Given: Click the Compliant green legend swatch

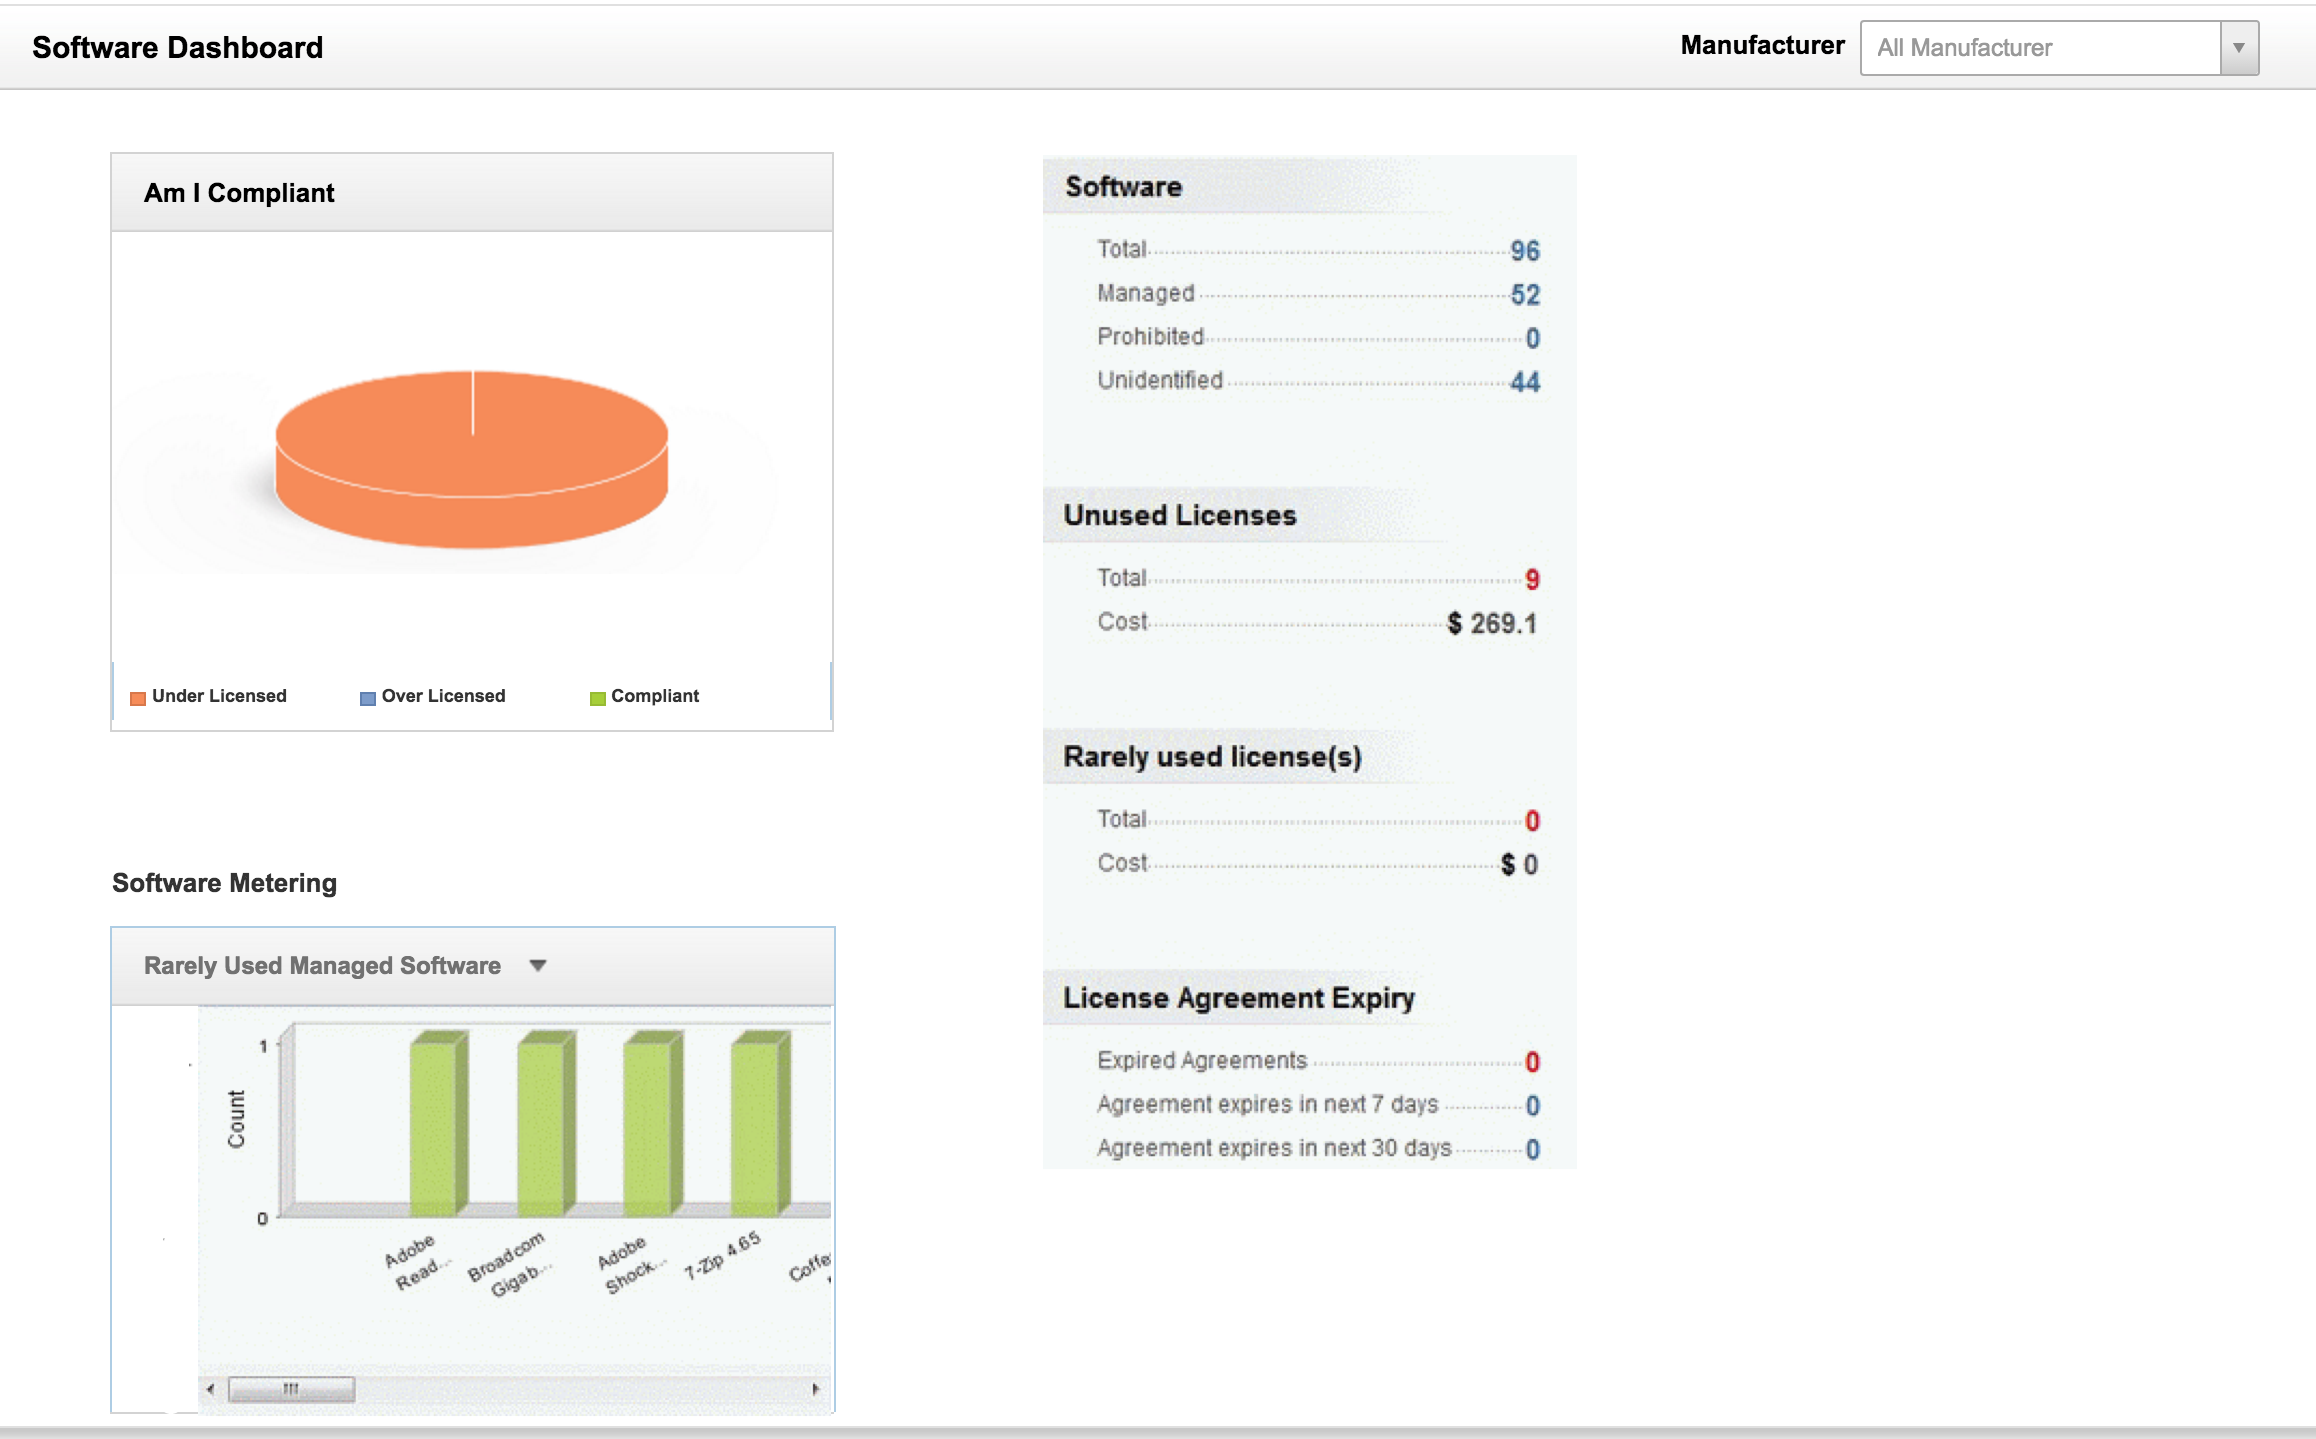Looking at the screenshot, I should click(x=597, y=698).
